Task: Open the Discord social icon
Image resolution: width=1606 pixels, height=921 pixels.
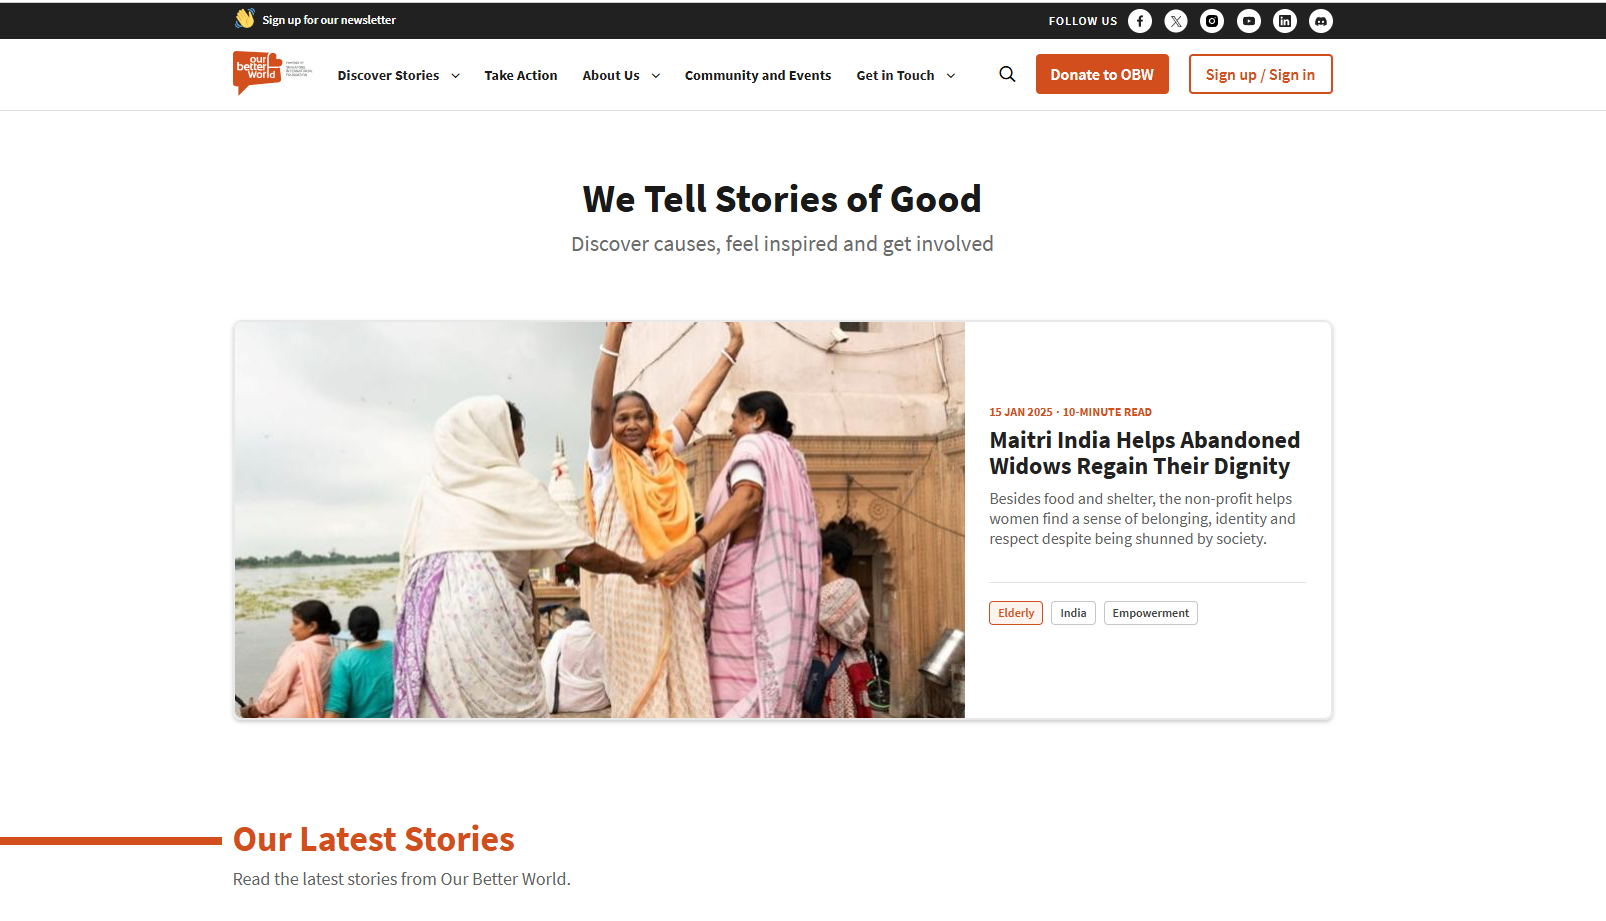Action: pyautogui.click(x=1321, y=21)
